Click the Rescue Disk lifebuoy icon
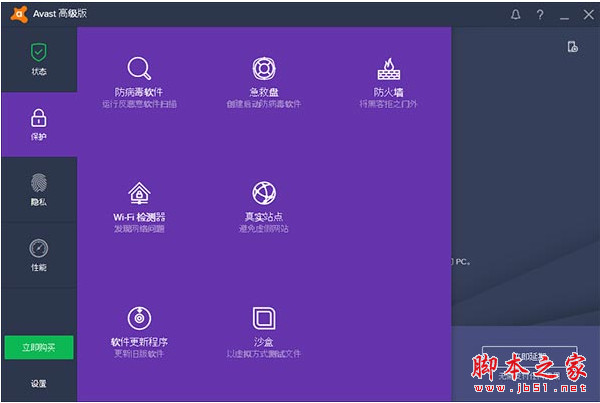Viewport: 600px width, 403px height. tap(264, 69)
